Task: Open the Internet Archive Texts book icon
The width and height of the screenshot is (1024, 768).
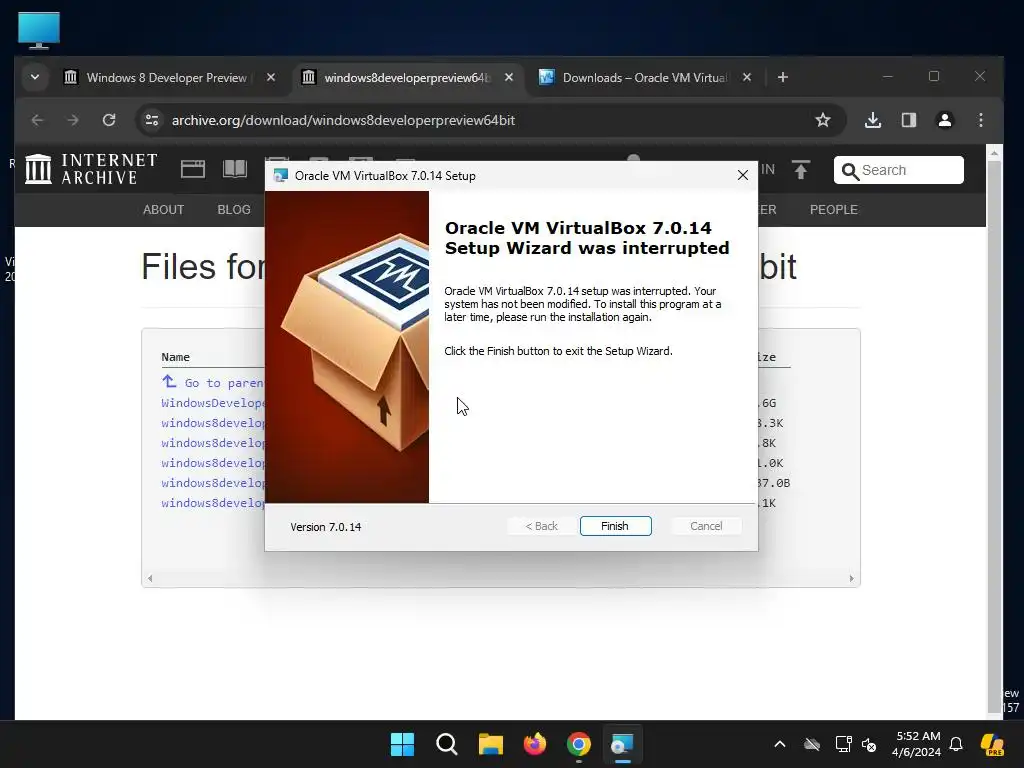Action: [234, 169]
